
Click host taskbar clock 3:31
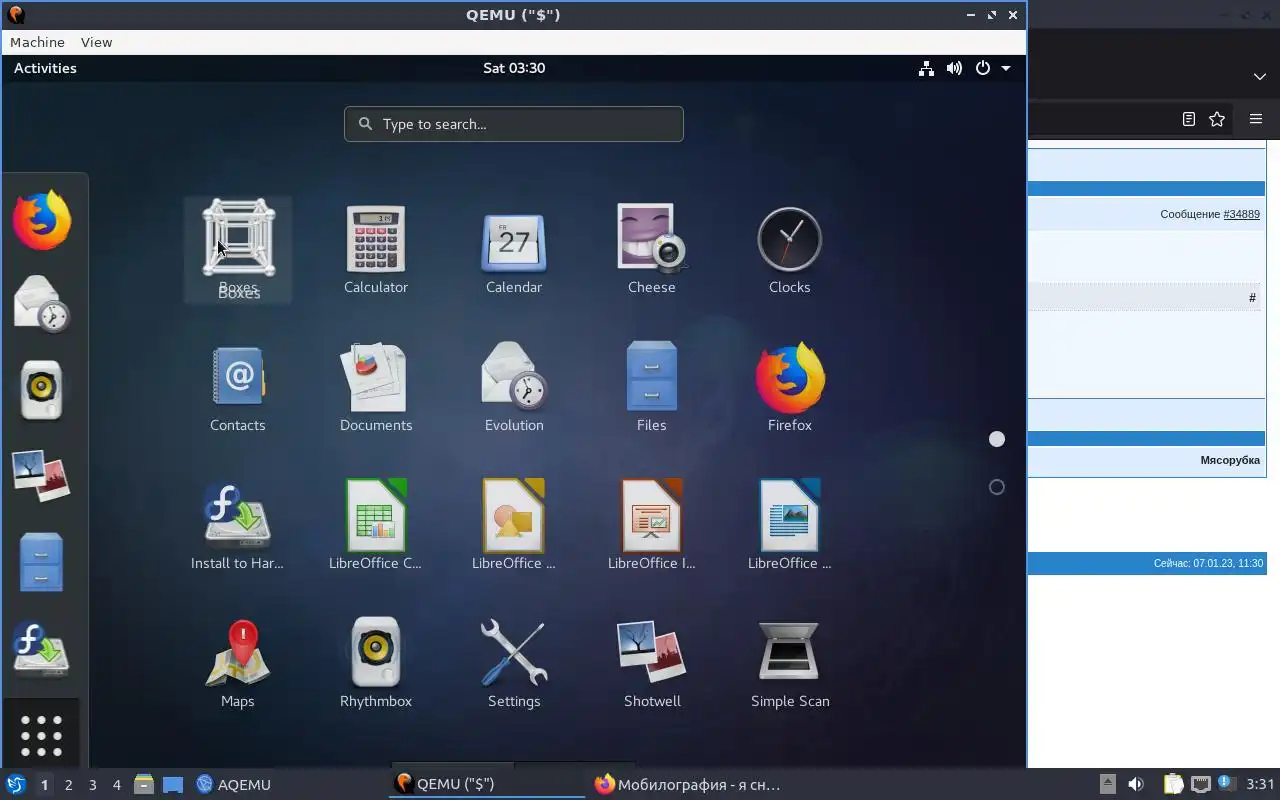click(x=1261, y=784)
